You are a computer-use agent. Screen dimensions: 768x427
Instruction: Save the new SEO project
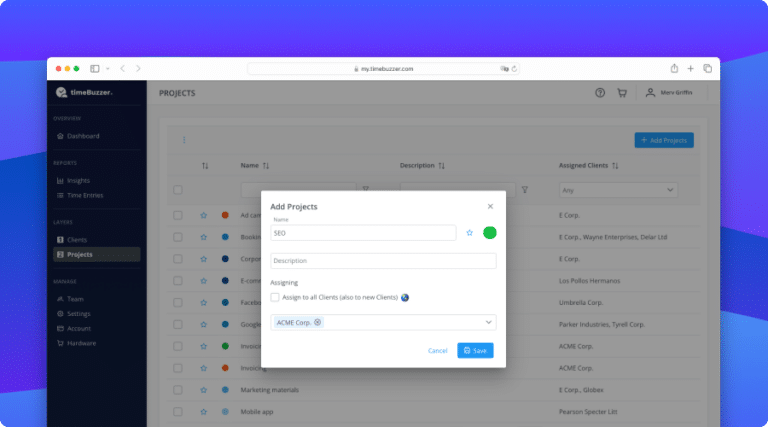tap(475, 351)
